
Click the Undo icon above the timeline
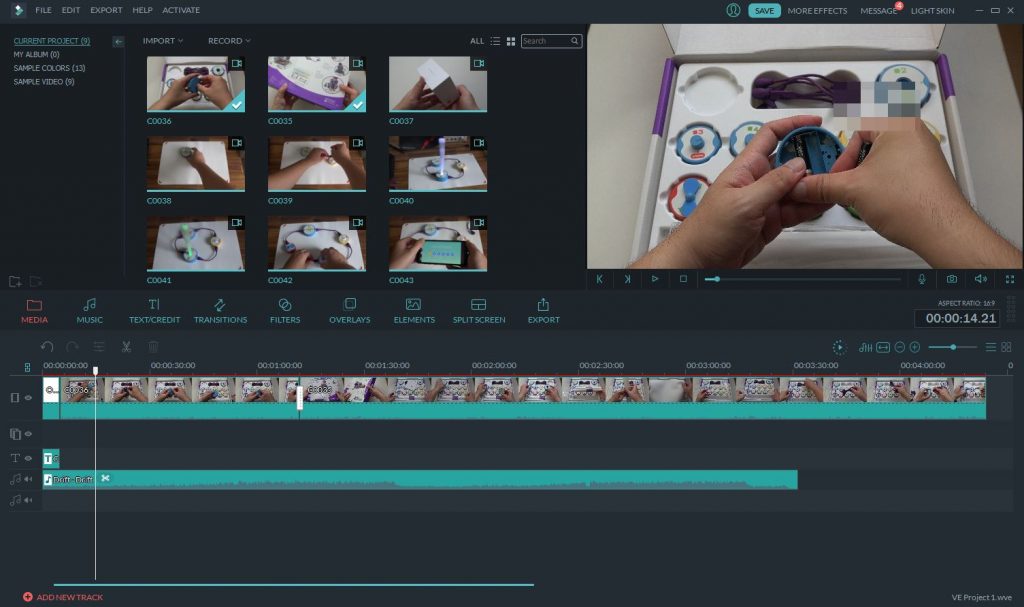(47, 346)
